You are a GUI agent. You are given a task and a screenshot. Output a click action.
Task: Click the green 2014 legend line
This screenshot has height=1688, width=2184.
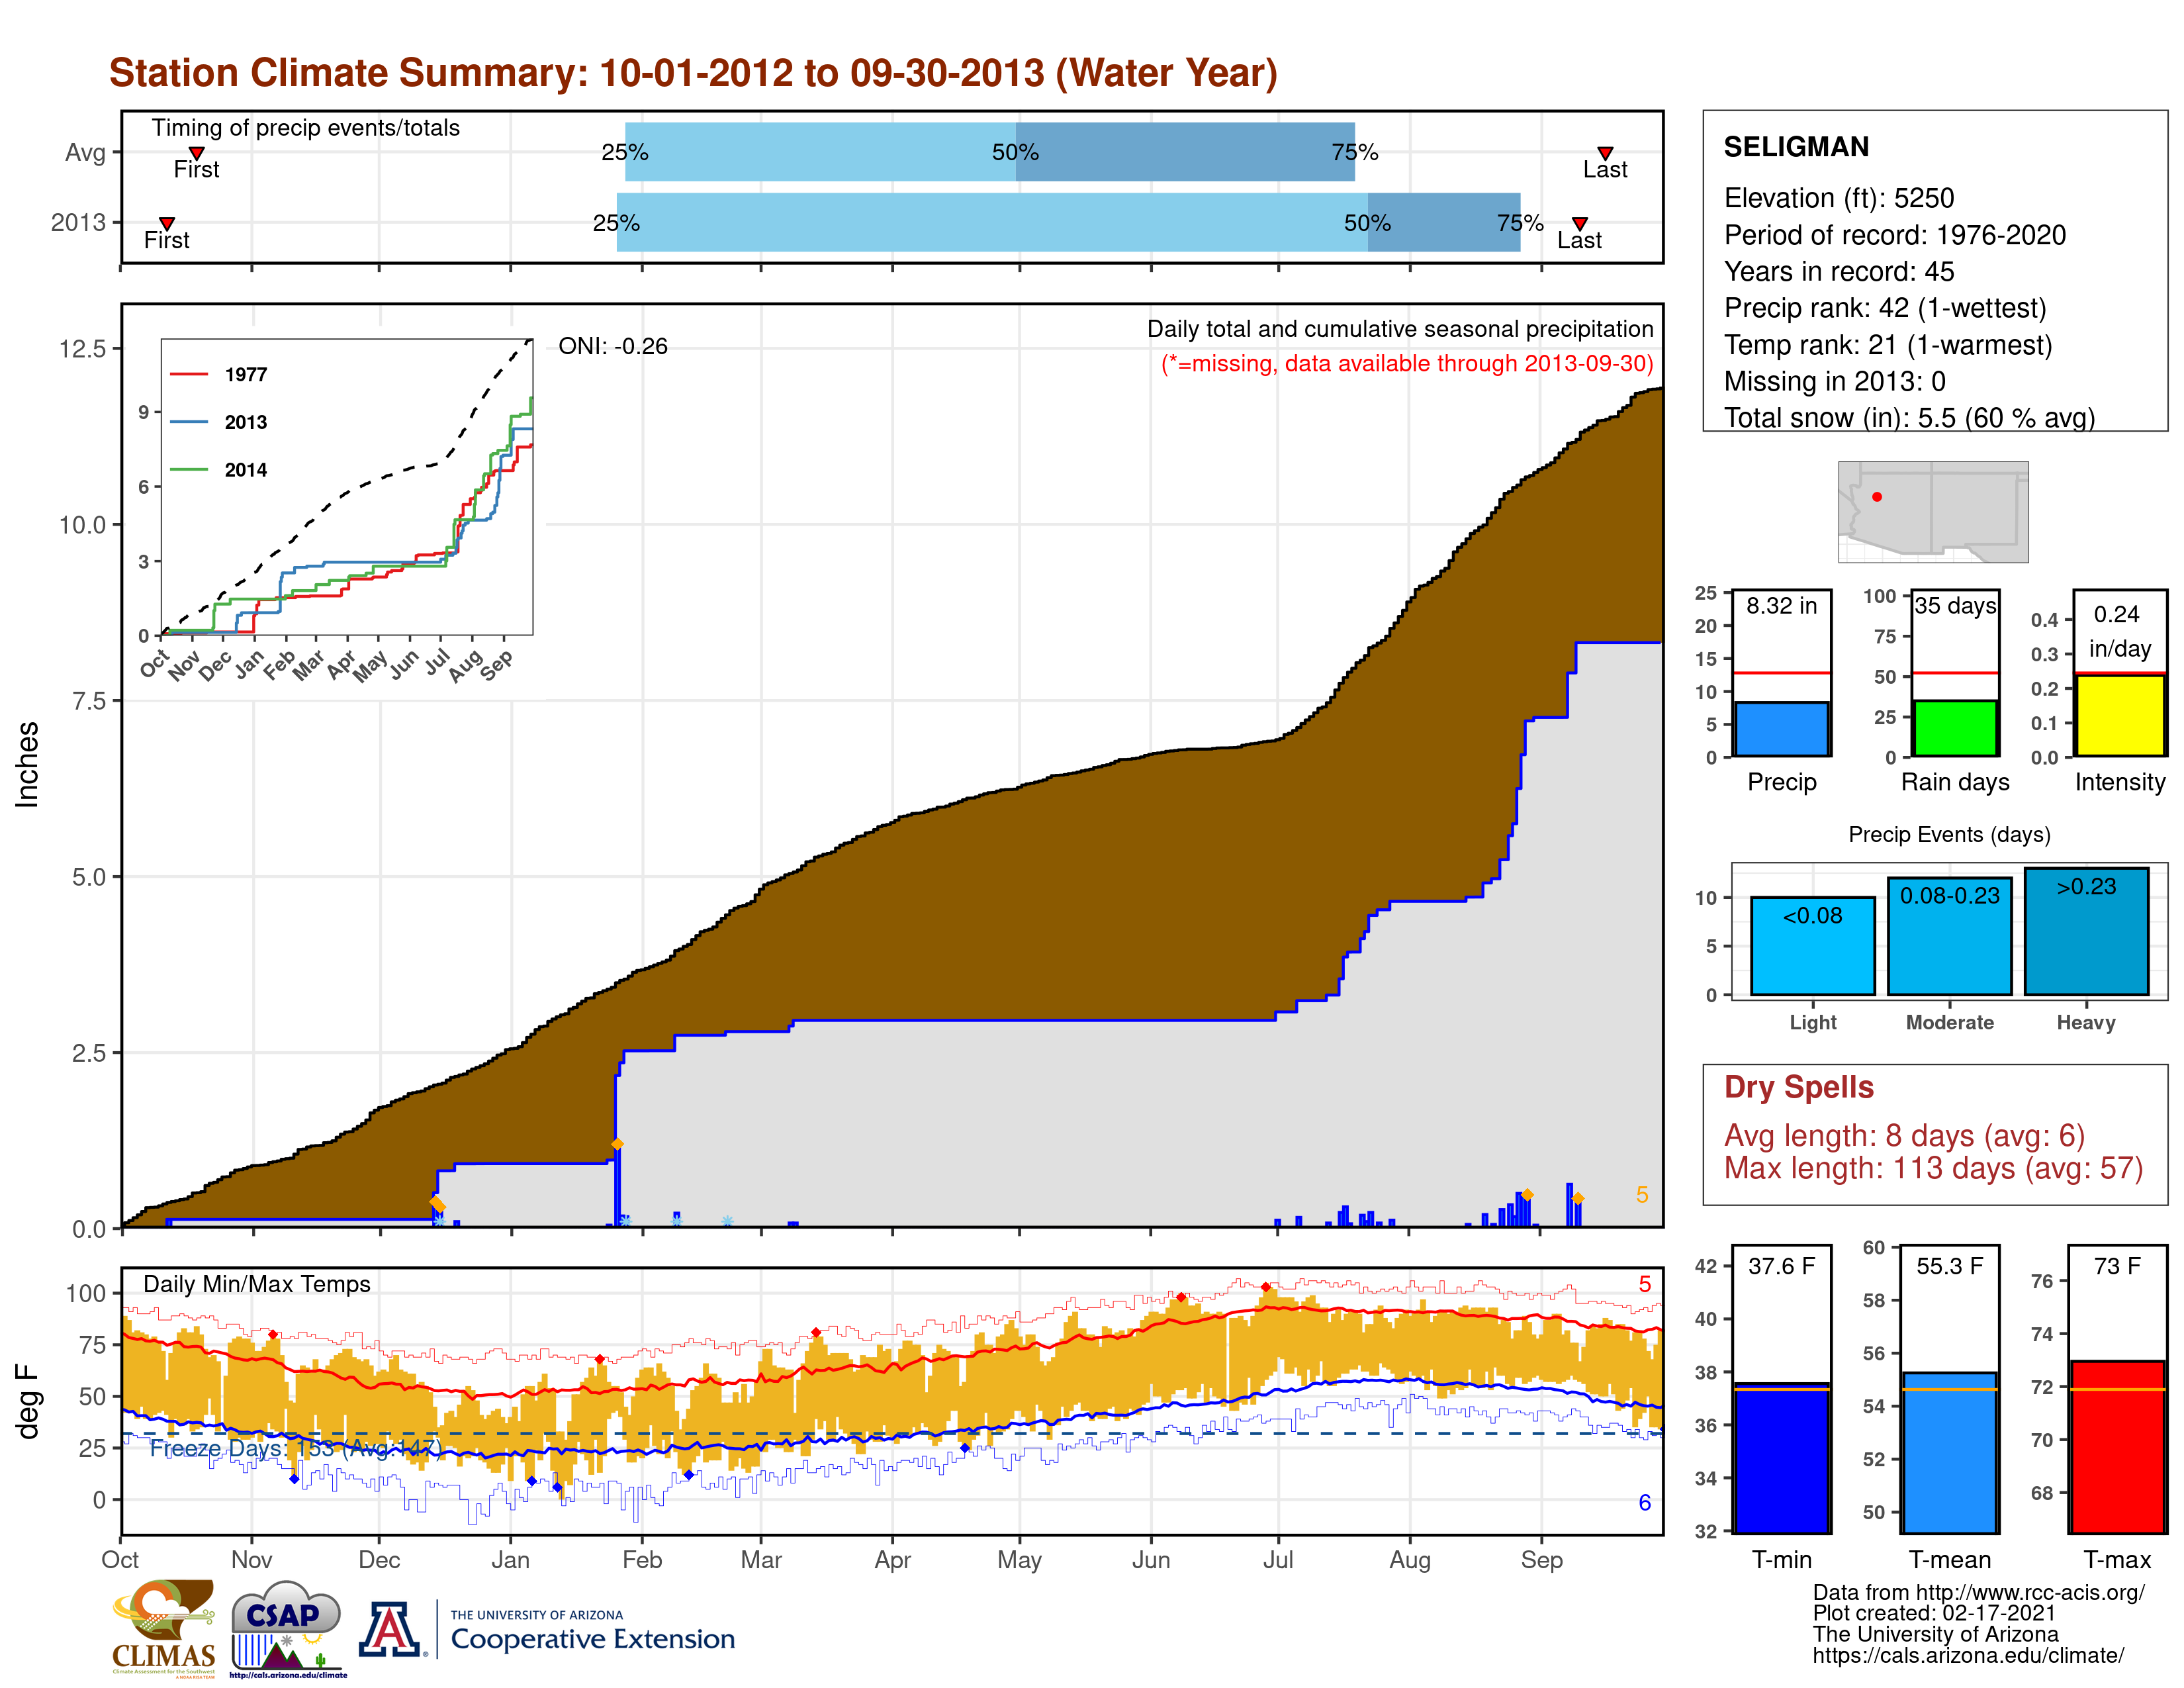(x=189, y=470)
